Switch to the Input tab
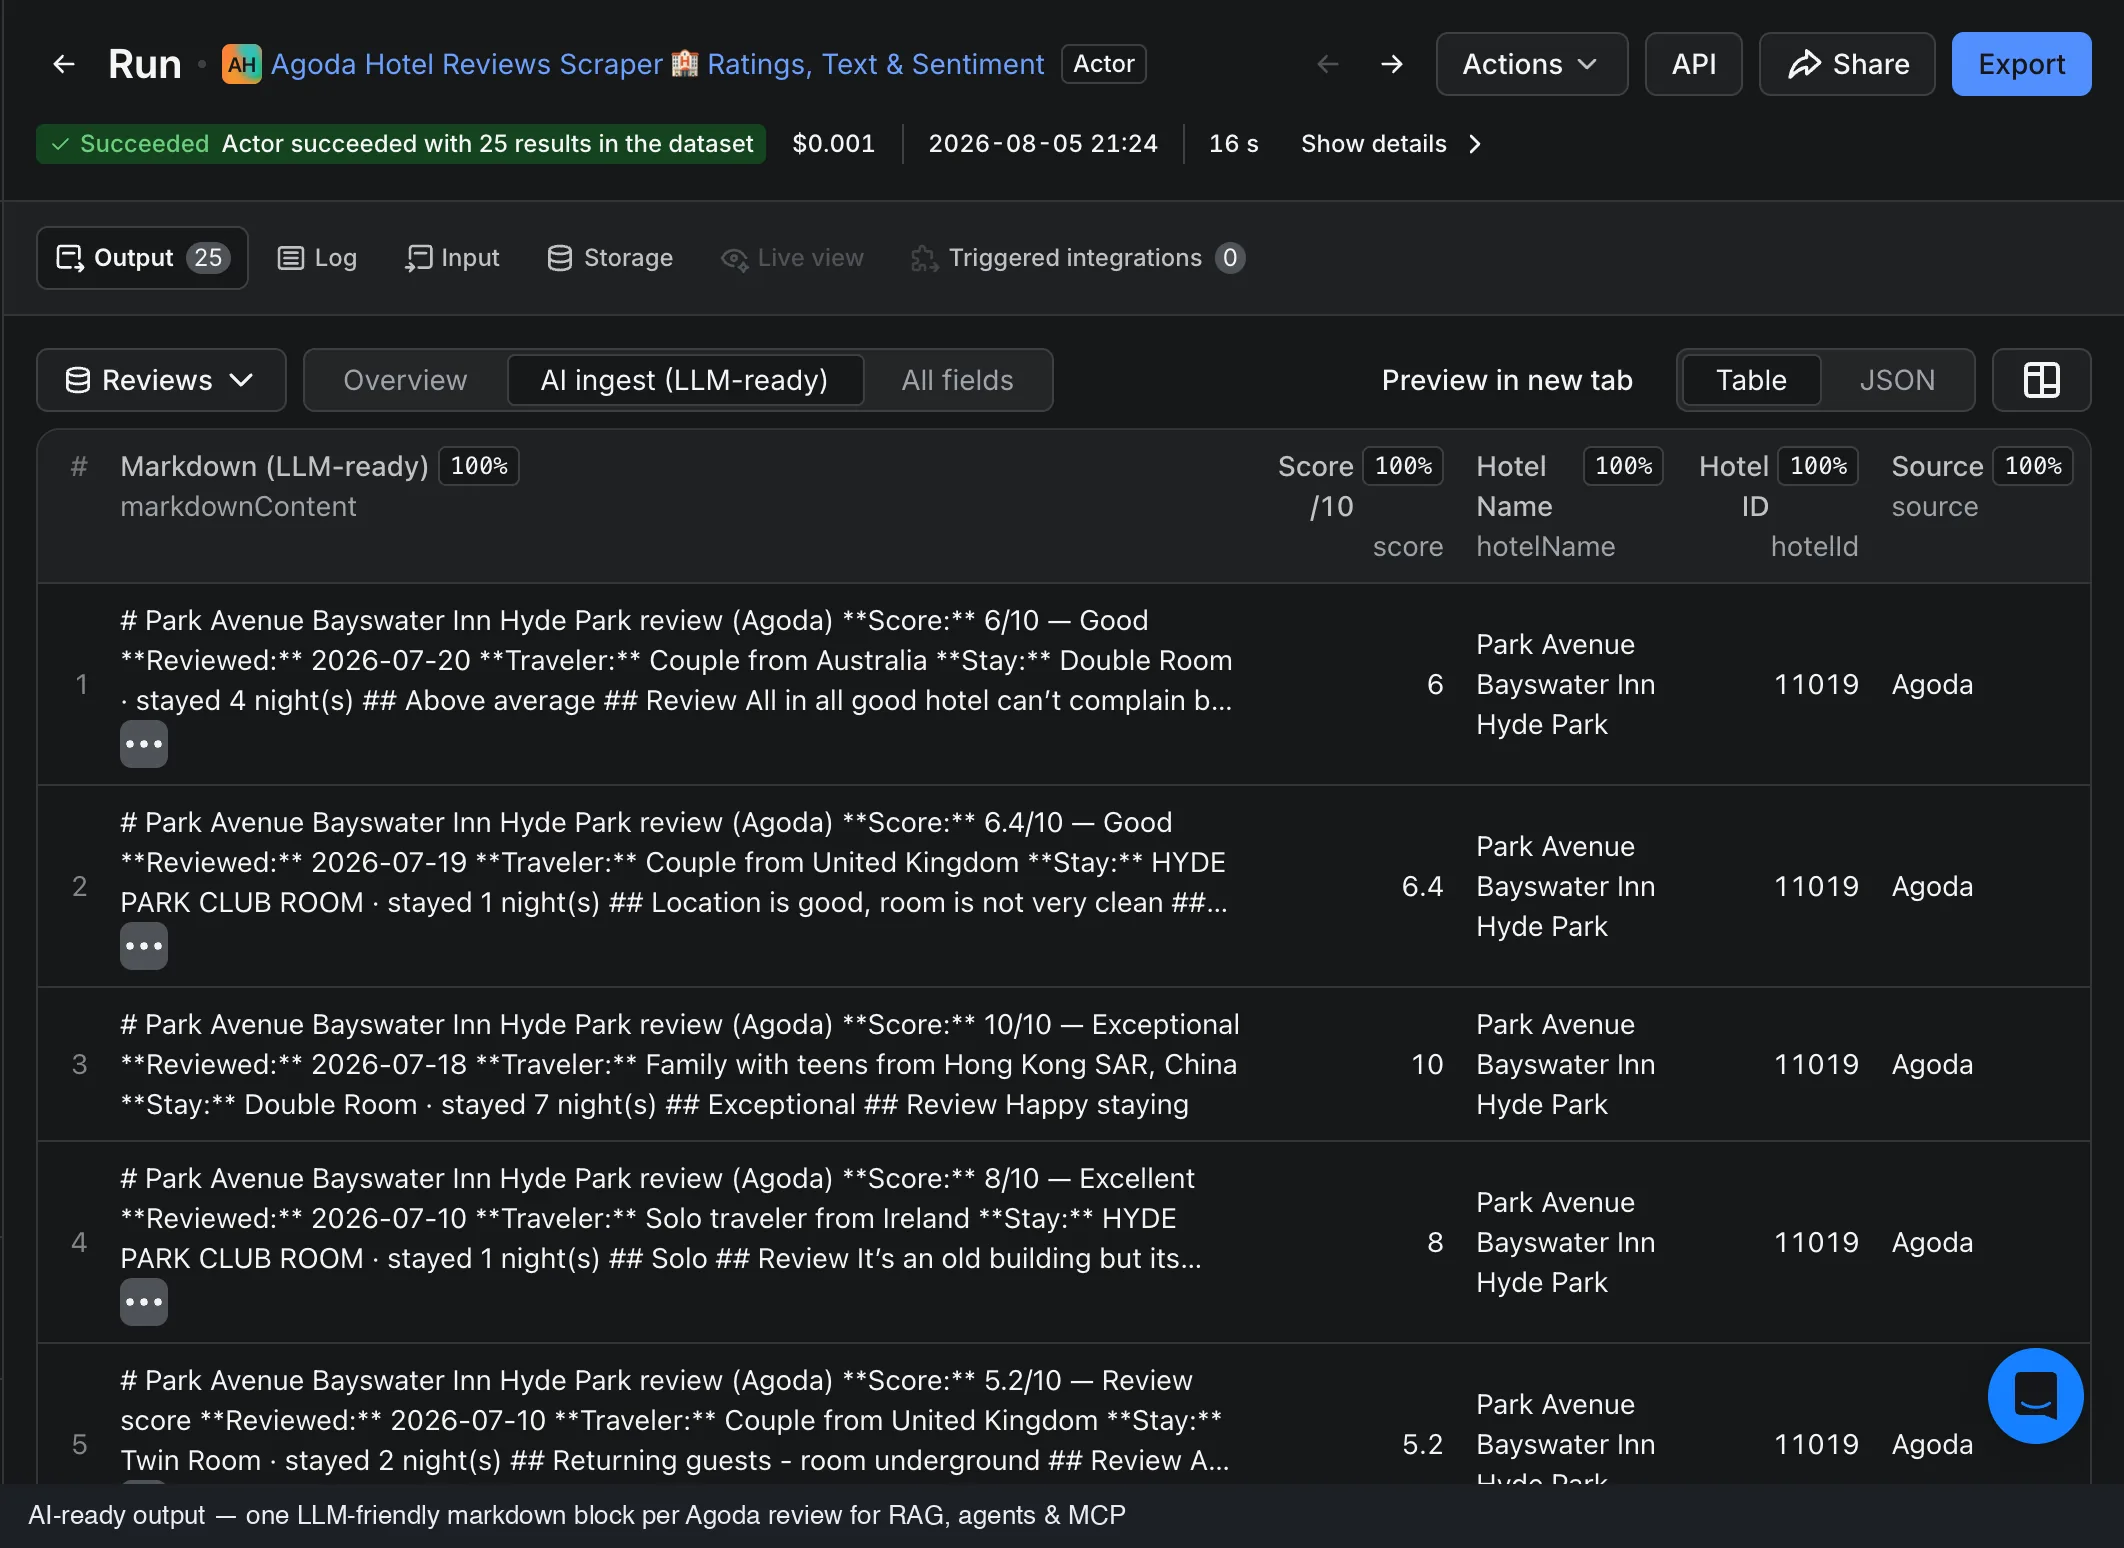 (x=452, y=258)
